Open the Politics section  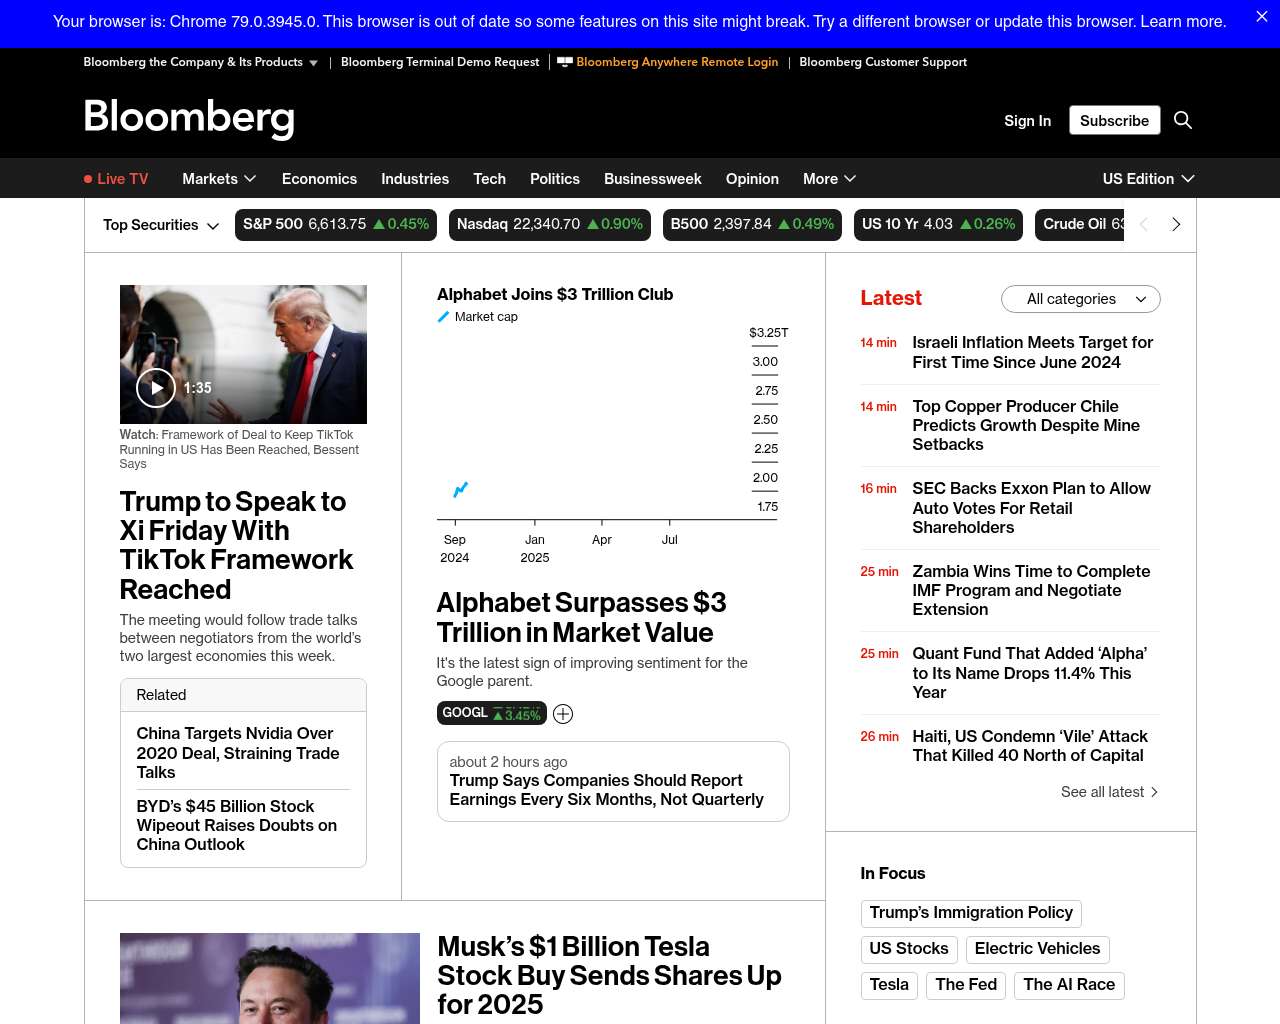tap(555, 179)
